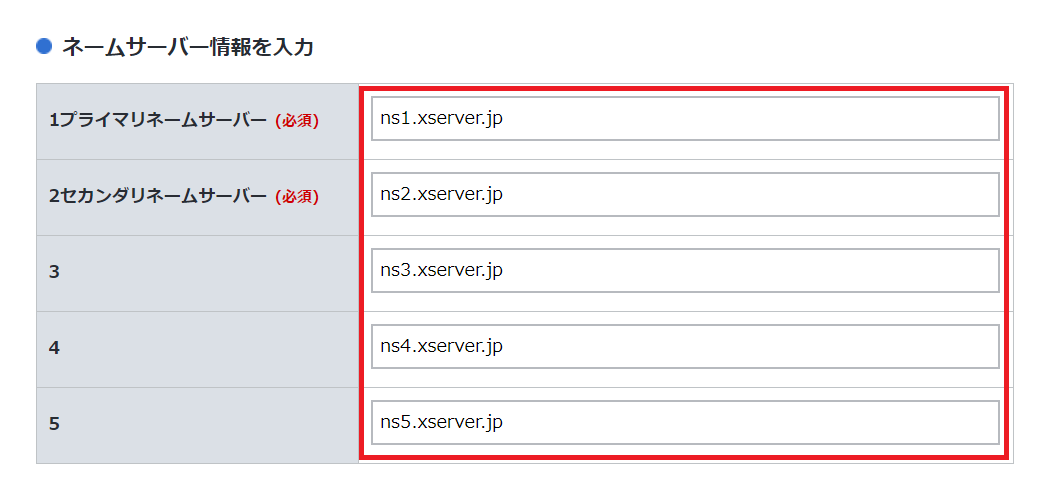Focus the ns3.xserver.jp input field
Image resolution: width=1052 pixels, height=504 pixels.
click(685, 270)
